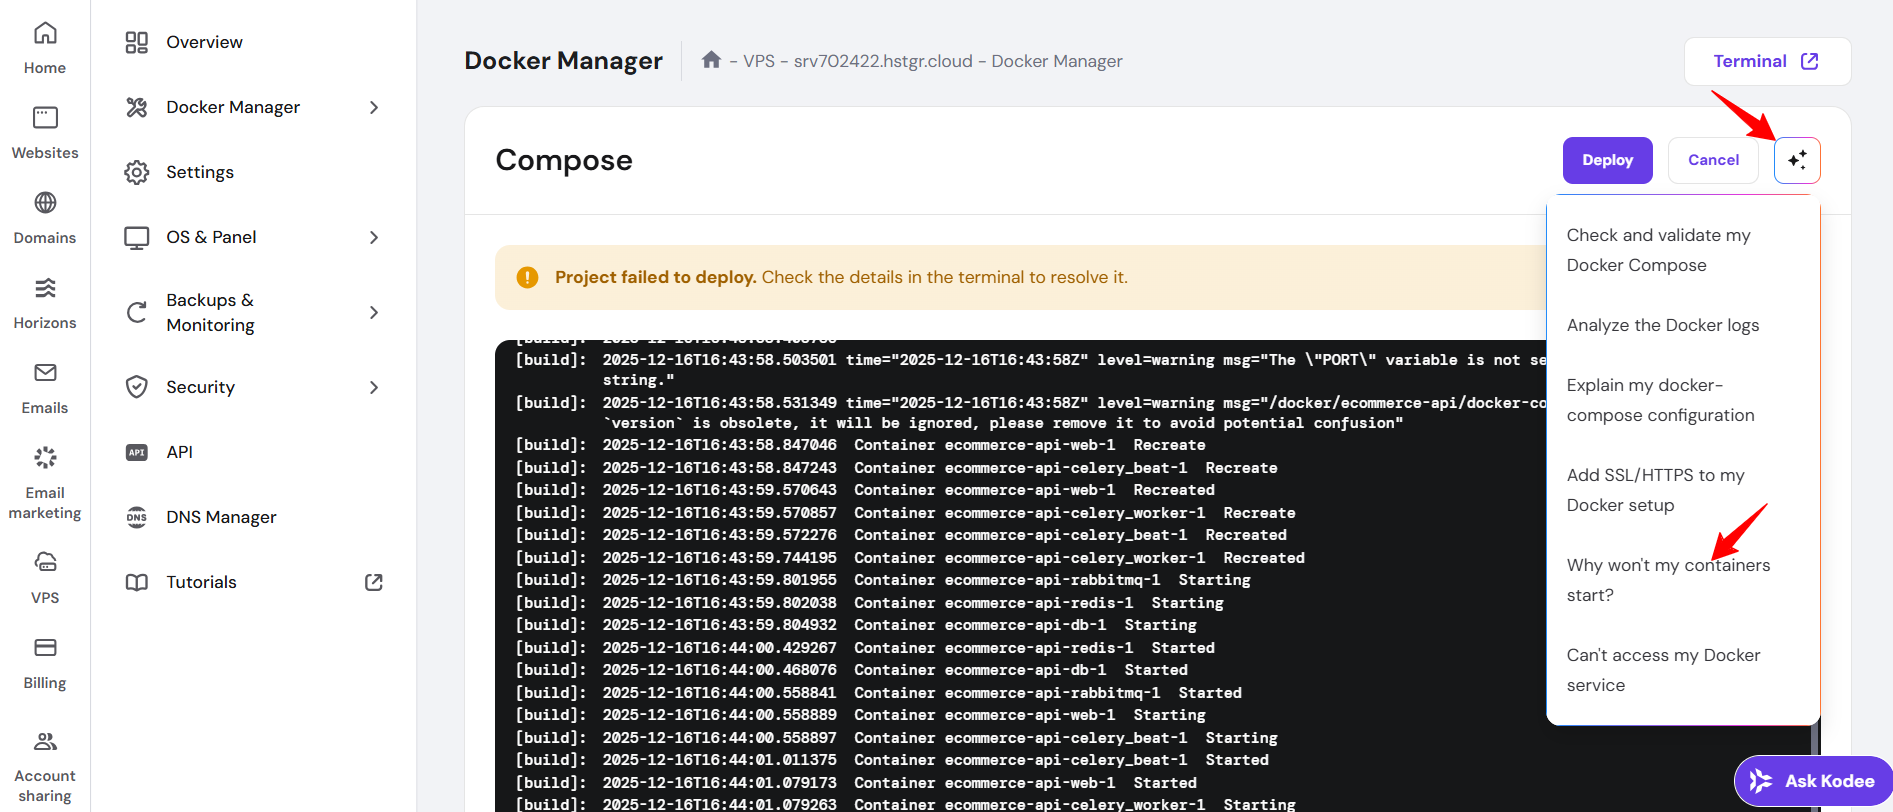Open Emails envelope icon
This screenshot has width=1893, height=812.
pos(45,373)
